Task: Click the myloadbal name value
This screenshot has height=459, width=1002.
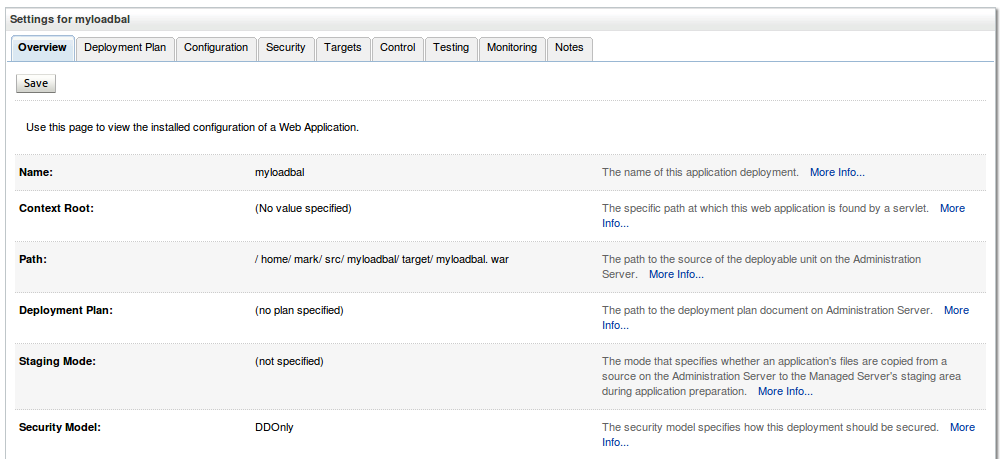Action: [x=279, y=172]
